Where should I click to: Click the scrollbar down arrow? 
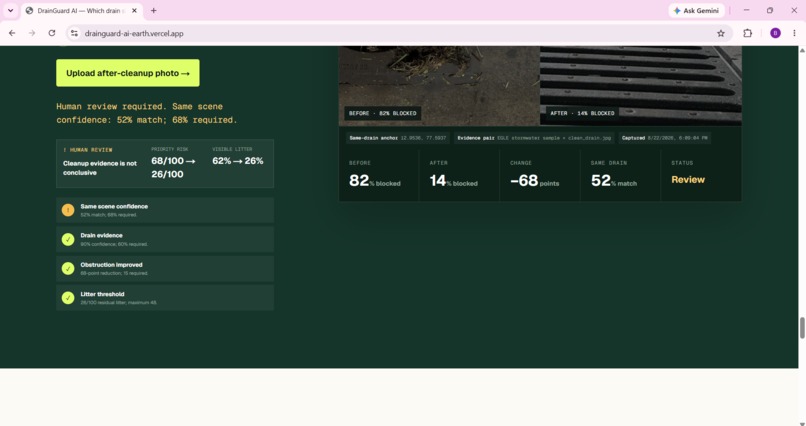[x=802, y=422]
